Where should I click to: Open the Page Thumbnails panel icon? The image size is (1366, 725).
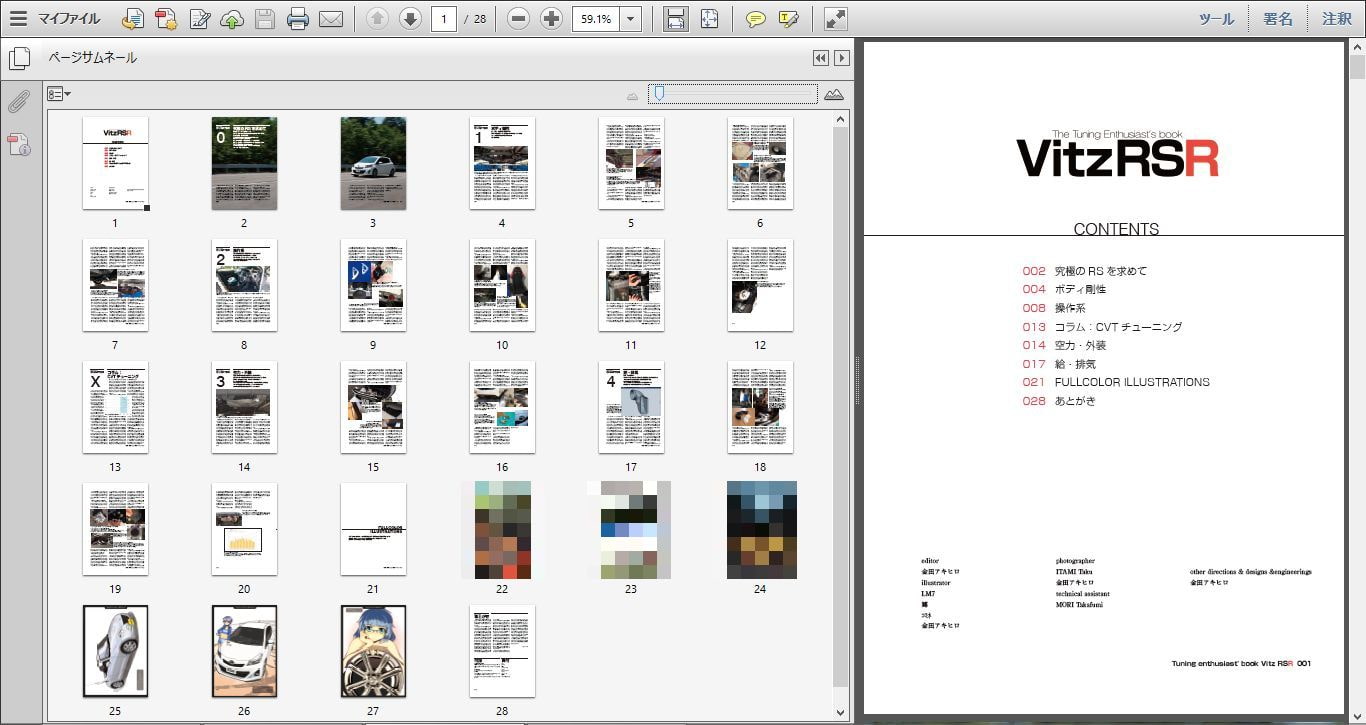(x=19, y=58)
